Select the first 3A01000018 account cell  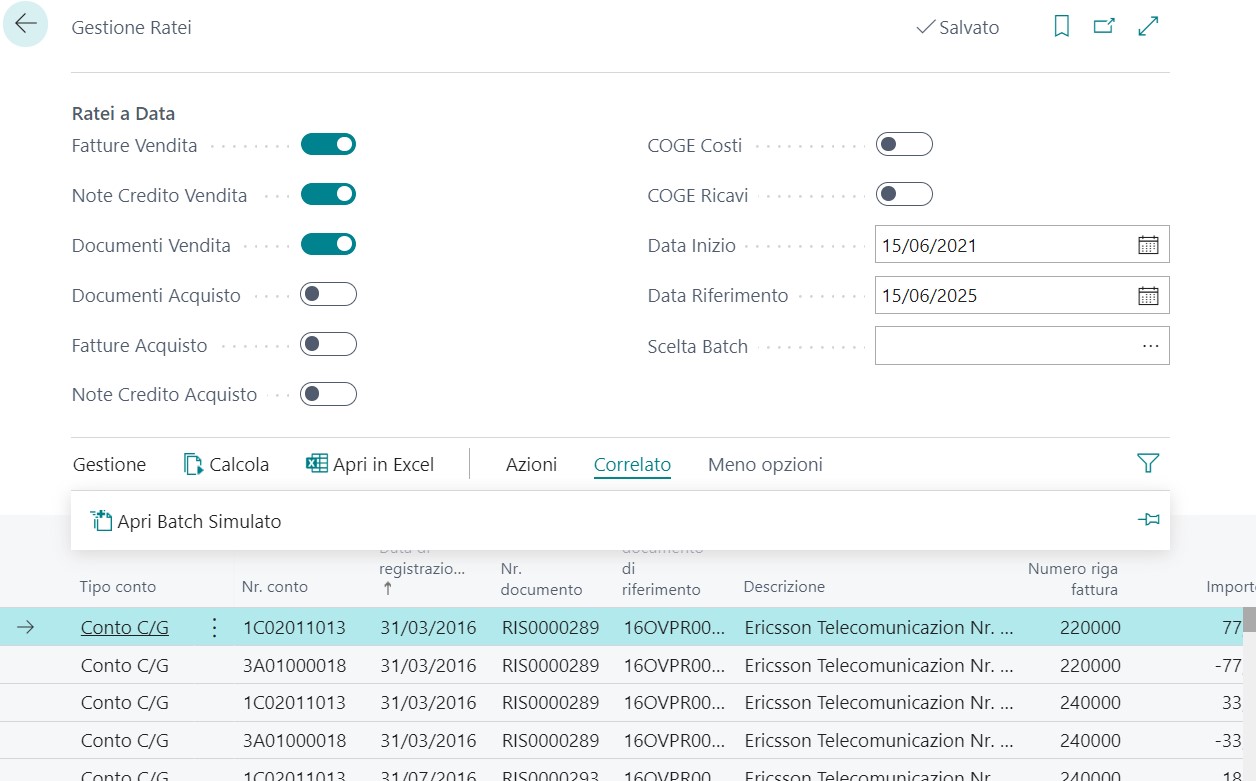point(294,666)
